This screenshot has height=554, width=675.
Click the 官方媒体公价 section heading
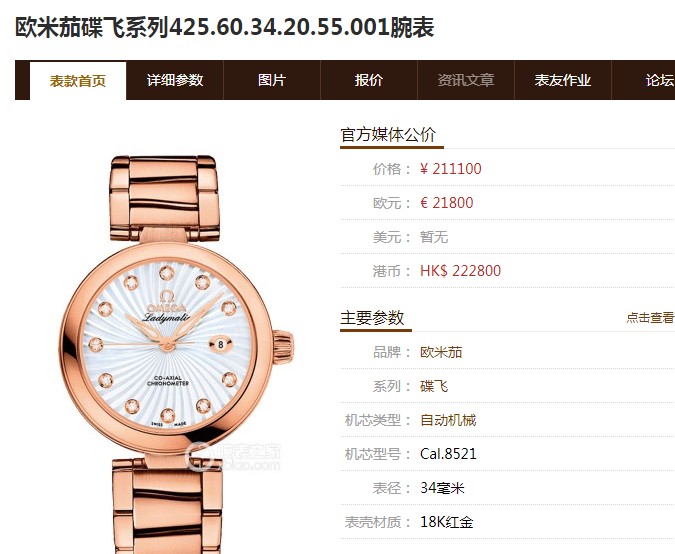coord(388,135)
